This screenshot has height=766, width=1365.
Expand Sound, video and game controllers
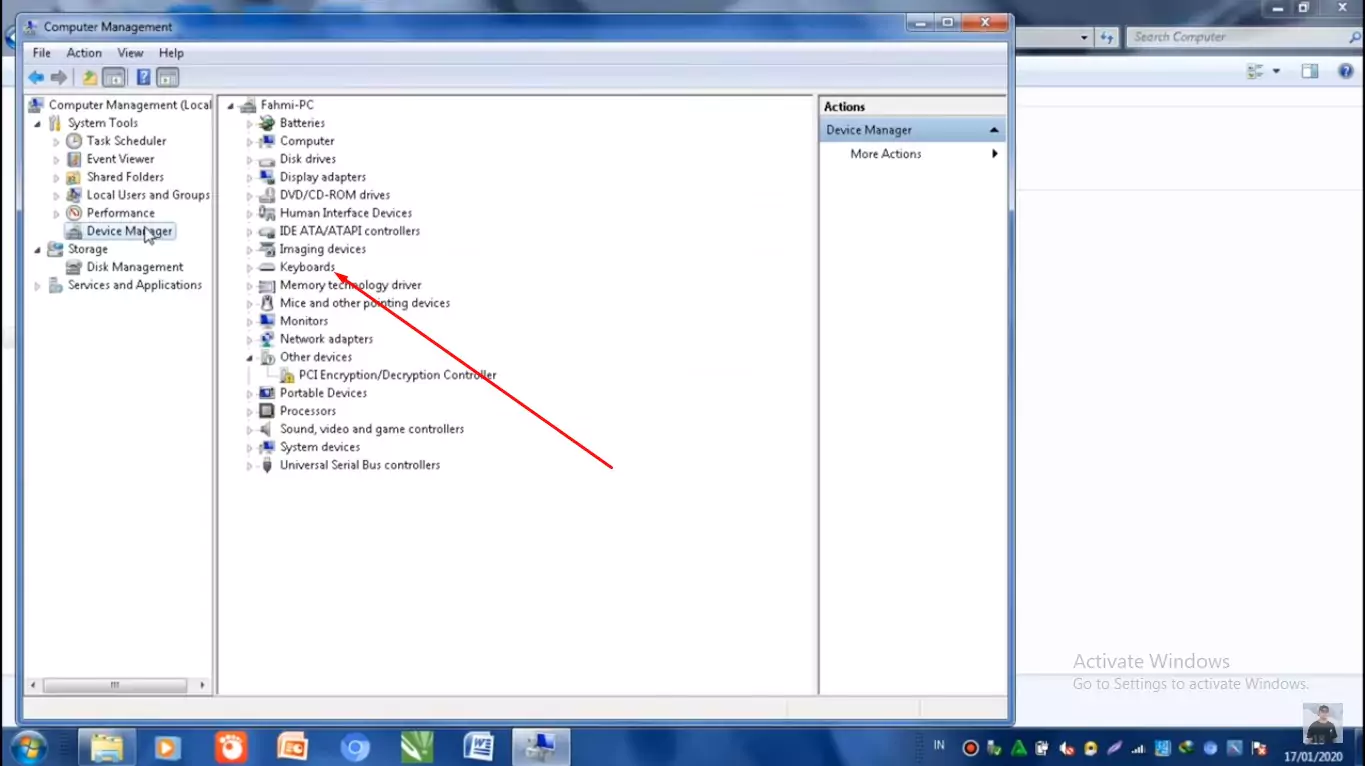[x=250, y=430]
